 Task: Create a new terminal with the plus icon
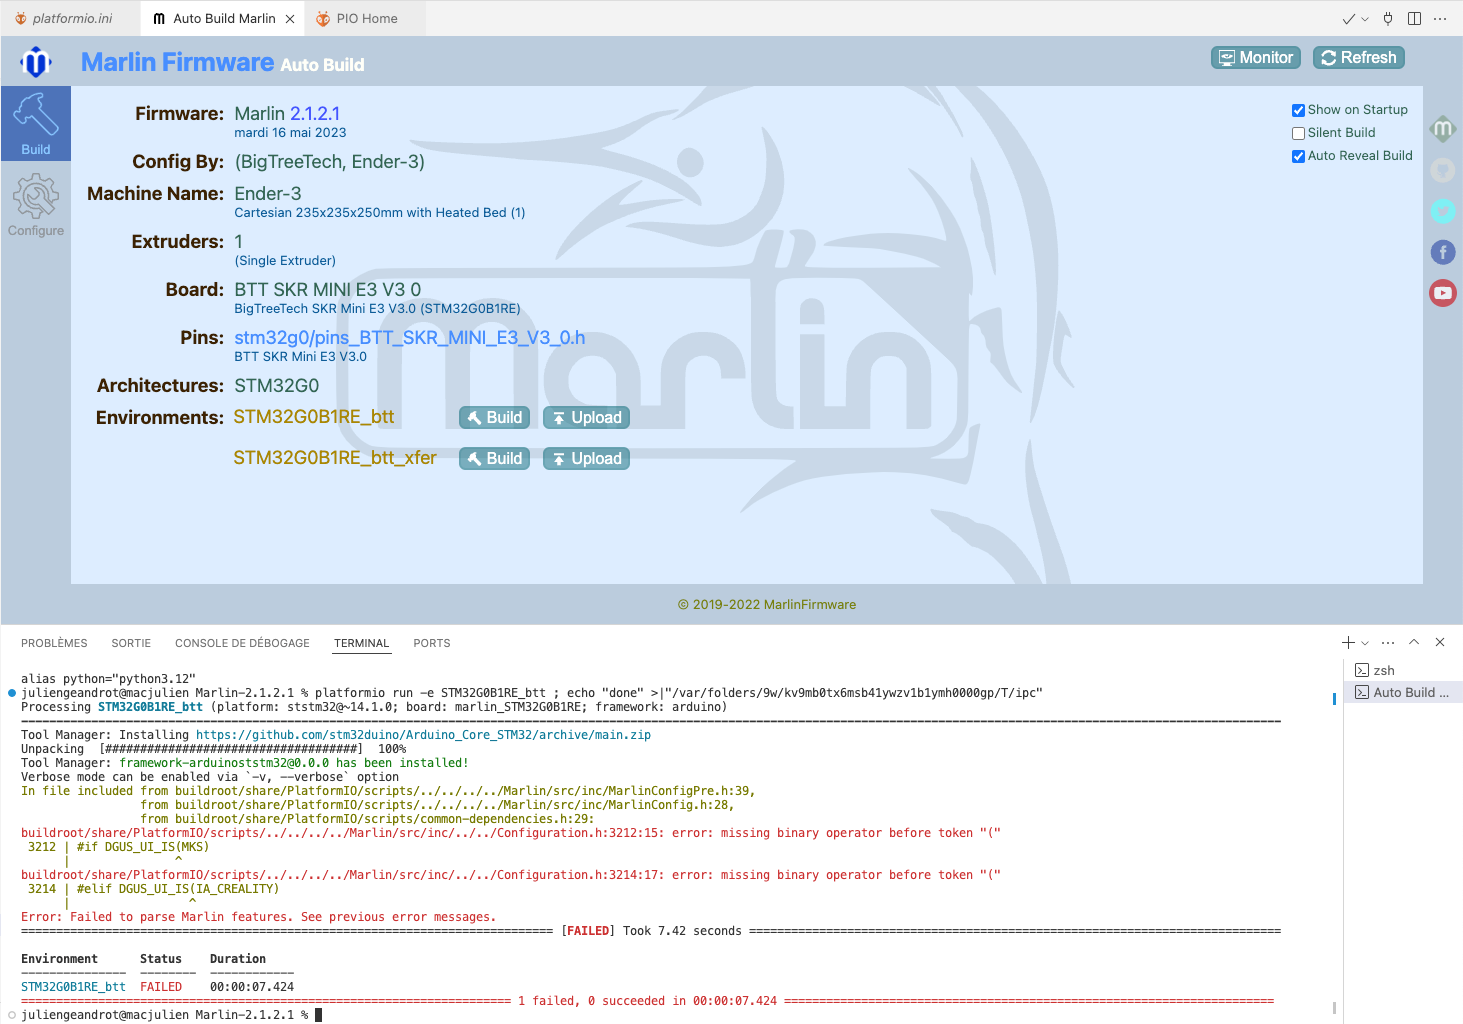click(1348, 643)
